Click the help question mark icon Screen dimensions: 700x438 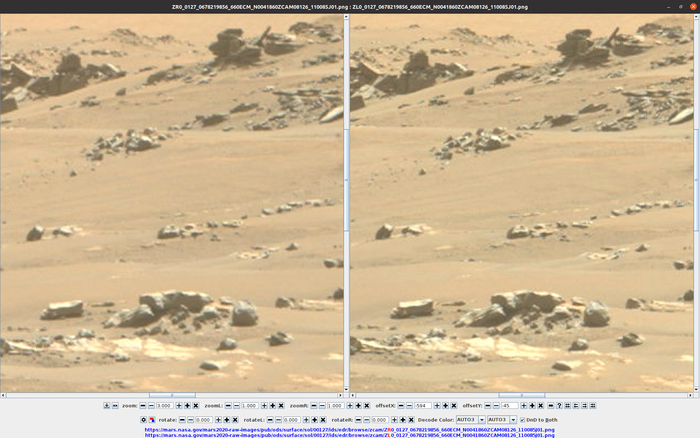pos(559,405)
